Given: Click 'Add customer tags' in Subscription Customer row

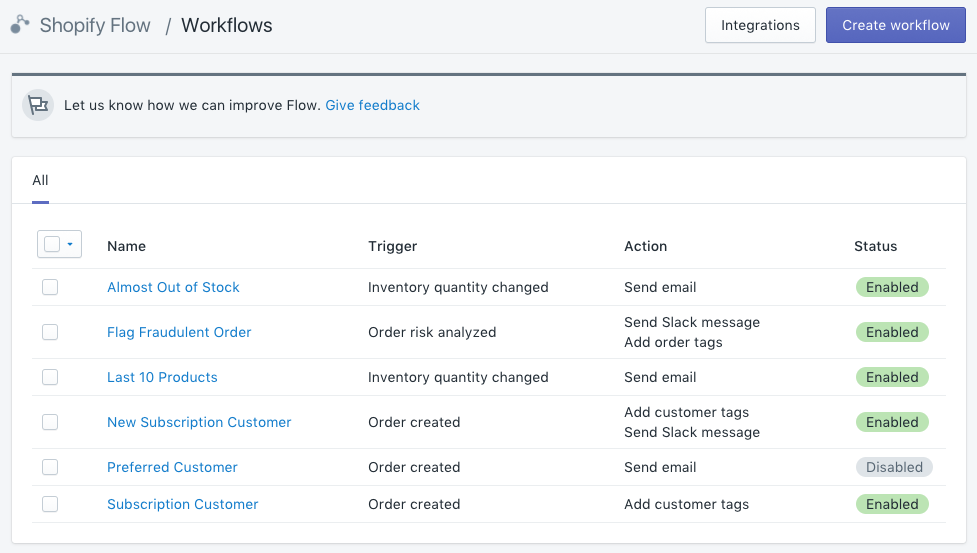Looking at the screenshot, I should [x=686, y=504].
